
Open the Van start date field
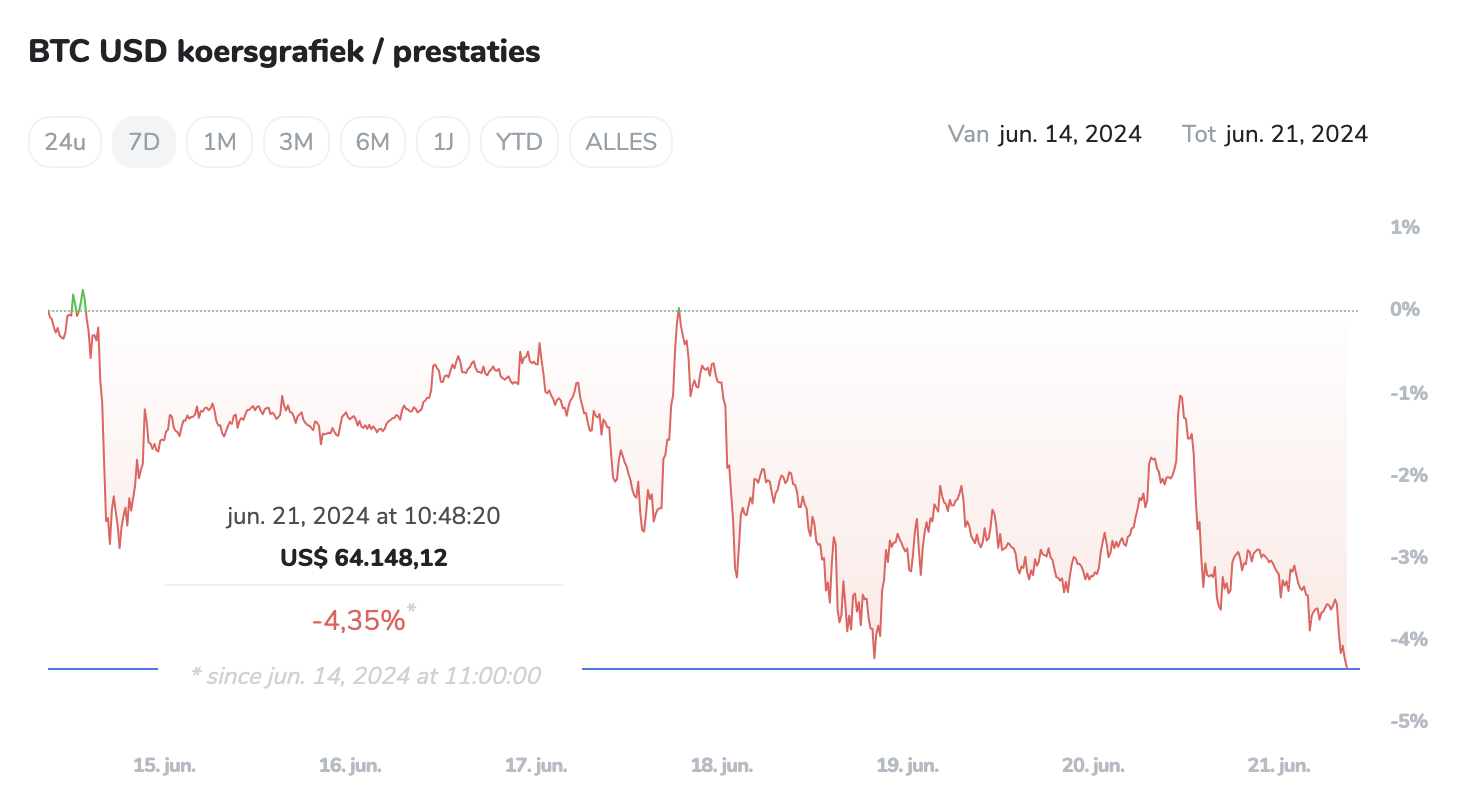[1069, 134]
